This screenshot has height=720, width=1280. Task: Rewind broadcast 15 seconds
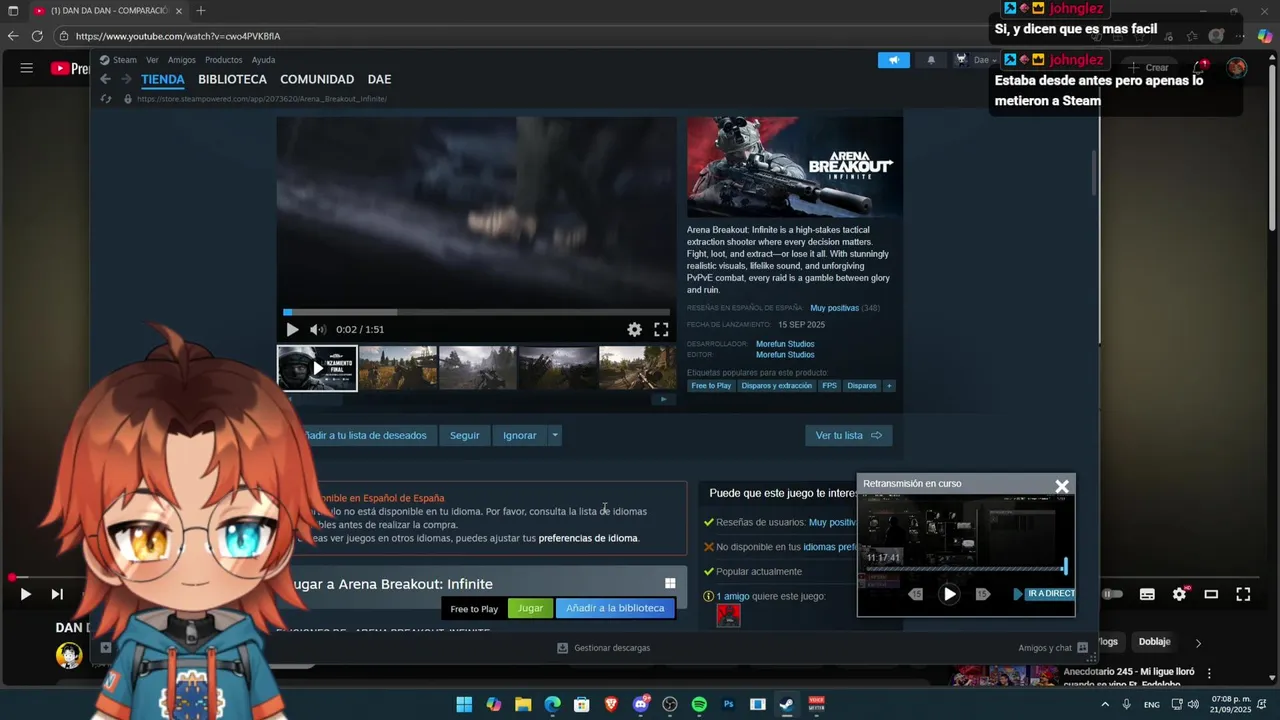(x=916, y=594)
